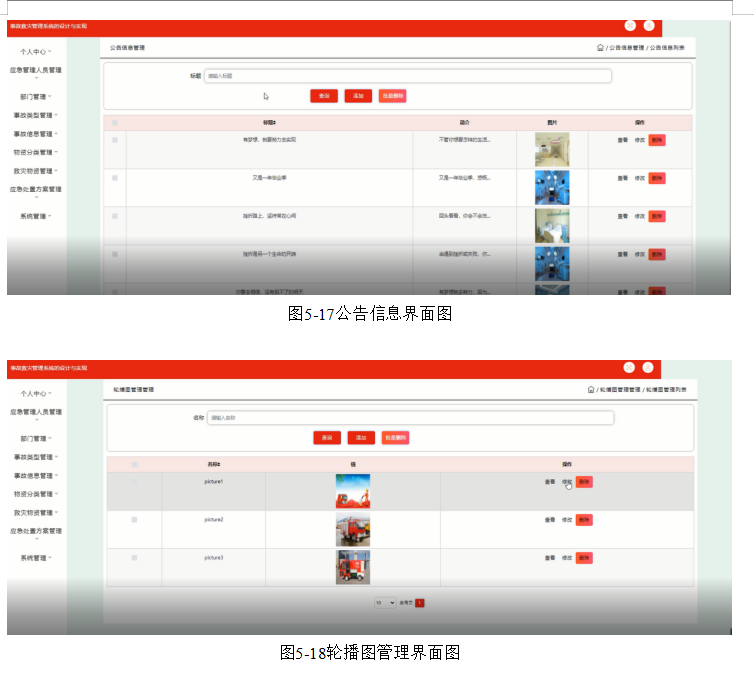Screen dimensions: 754x678
Task: Tick the checkbox for picture3 row
Action: click(x=135, y=558)
